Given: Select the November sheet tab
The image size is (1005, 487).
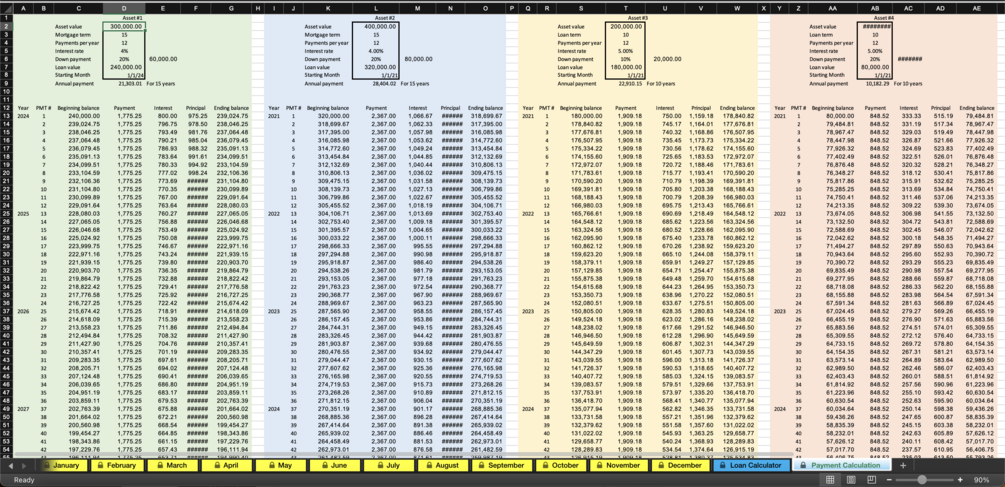Looking at the screenshot, I should 618,466.
